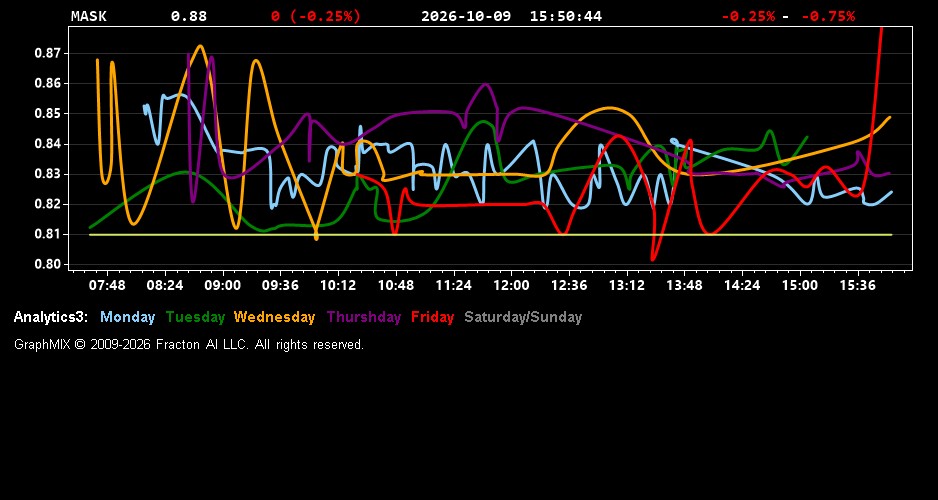Click the 0.87 y-axis label
The image size is (938, 500).
(x=48, y=53)
